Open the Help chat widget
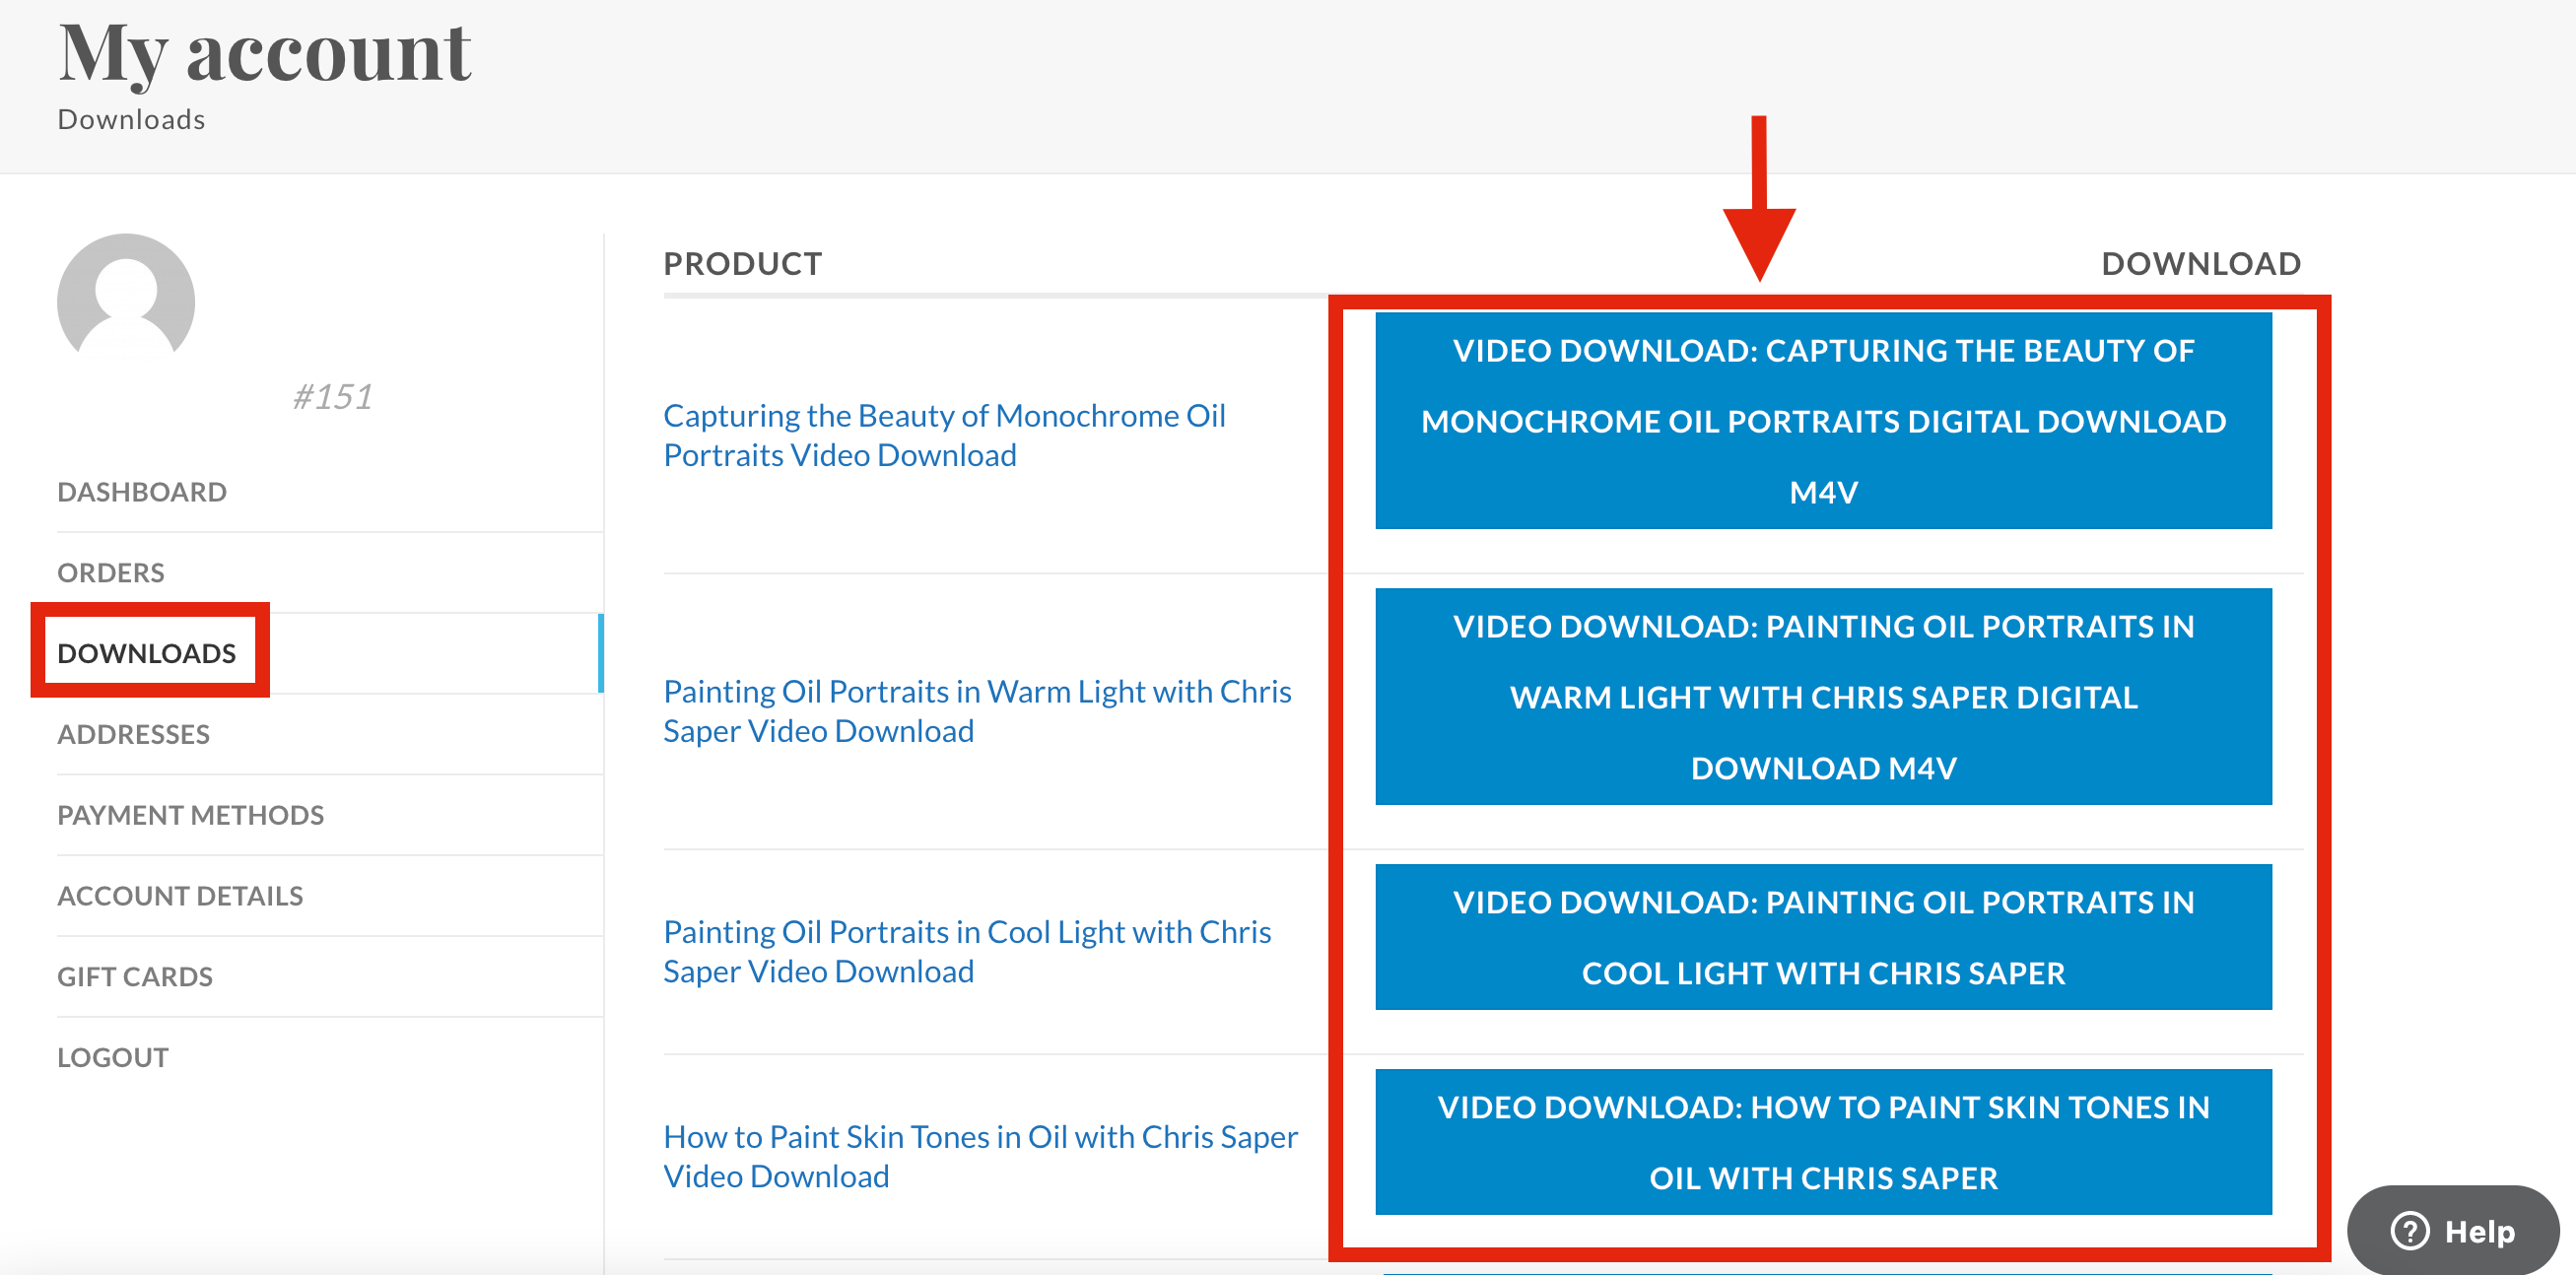This screenshot has width=2576, height=1275. coord(2453,1230)
